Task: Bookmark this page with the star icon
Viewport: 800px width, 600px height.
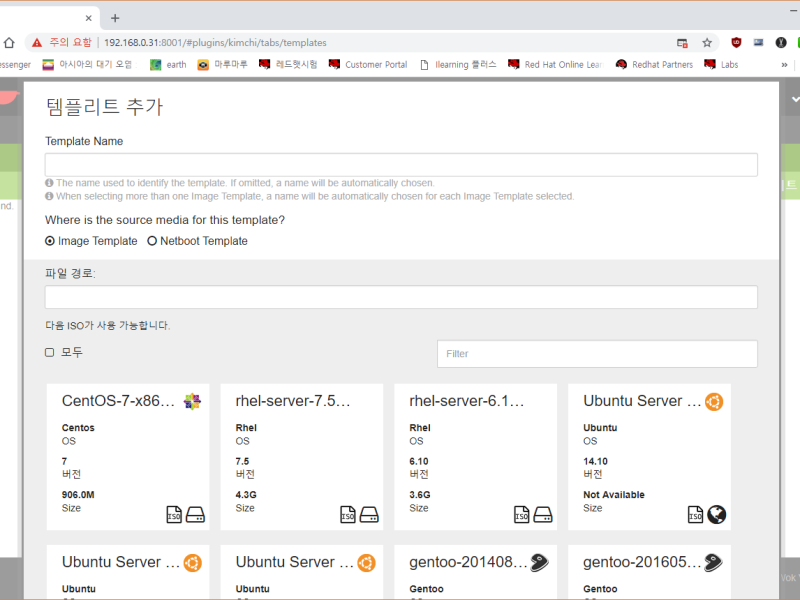Action: coord(707,43)
